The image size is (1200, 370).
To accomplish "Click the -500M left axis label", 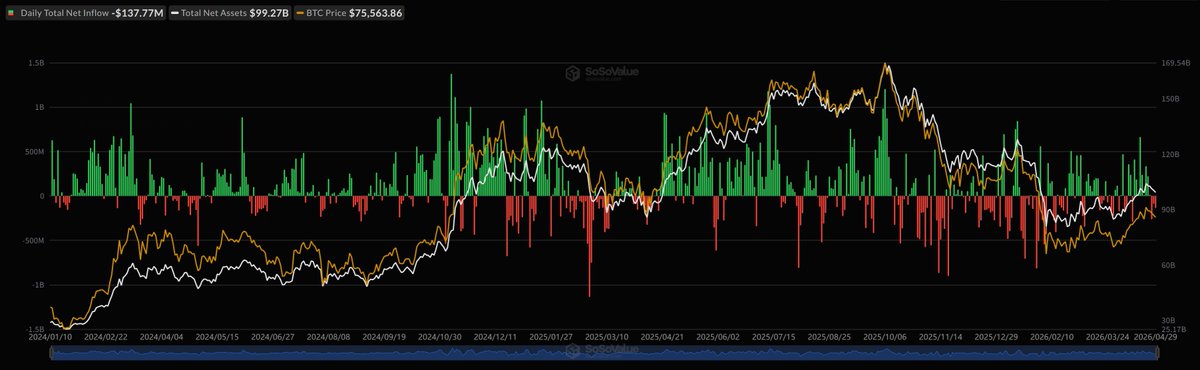I will pyautogui.click(x=32, y=240).
